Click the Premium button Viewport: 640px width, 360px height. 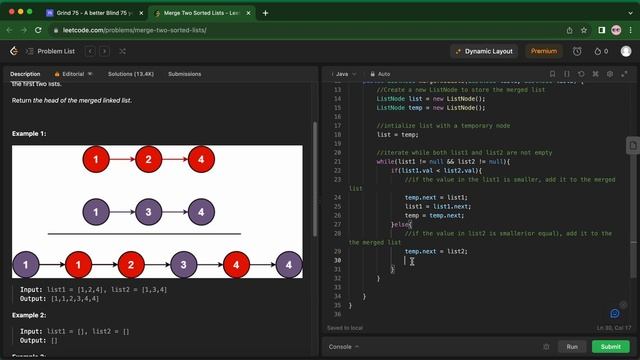pos(544,51)
